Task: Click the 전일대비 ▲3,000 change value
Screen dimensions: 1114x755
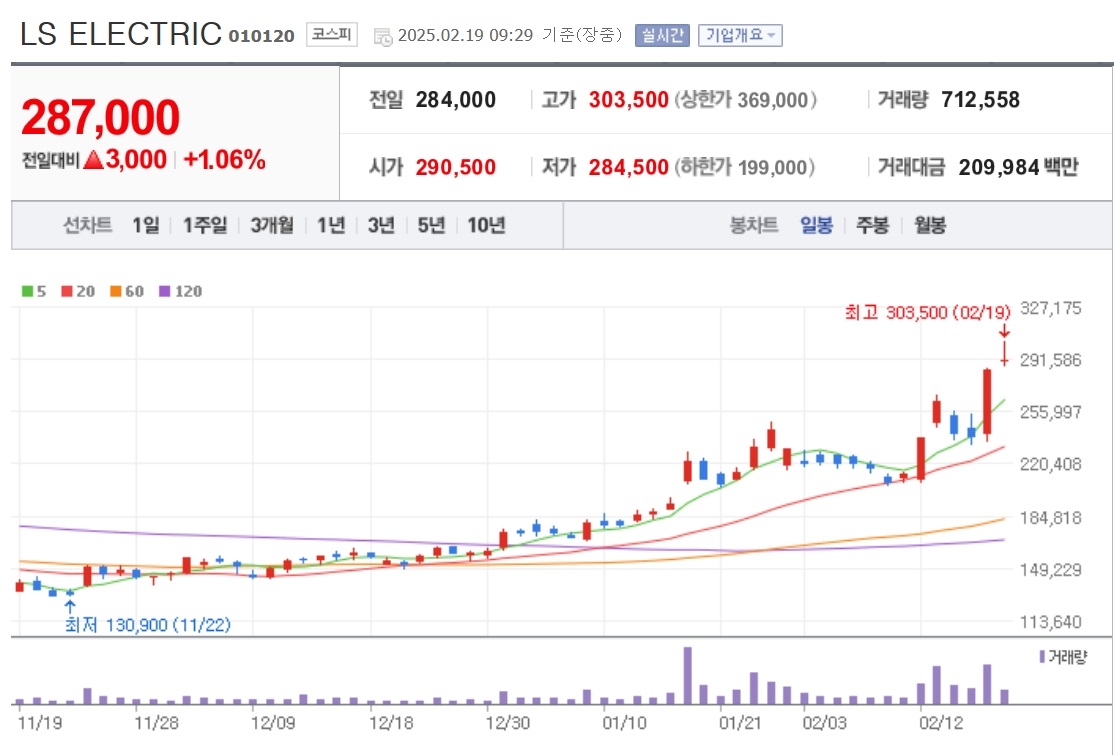Action: pyautogui.click(x=94, y=160)
